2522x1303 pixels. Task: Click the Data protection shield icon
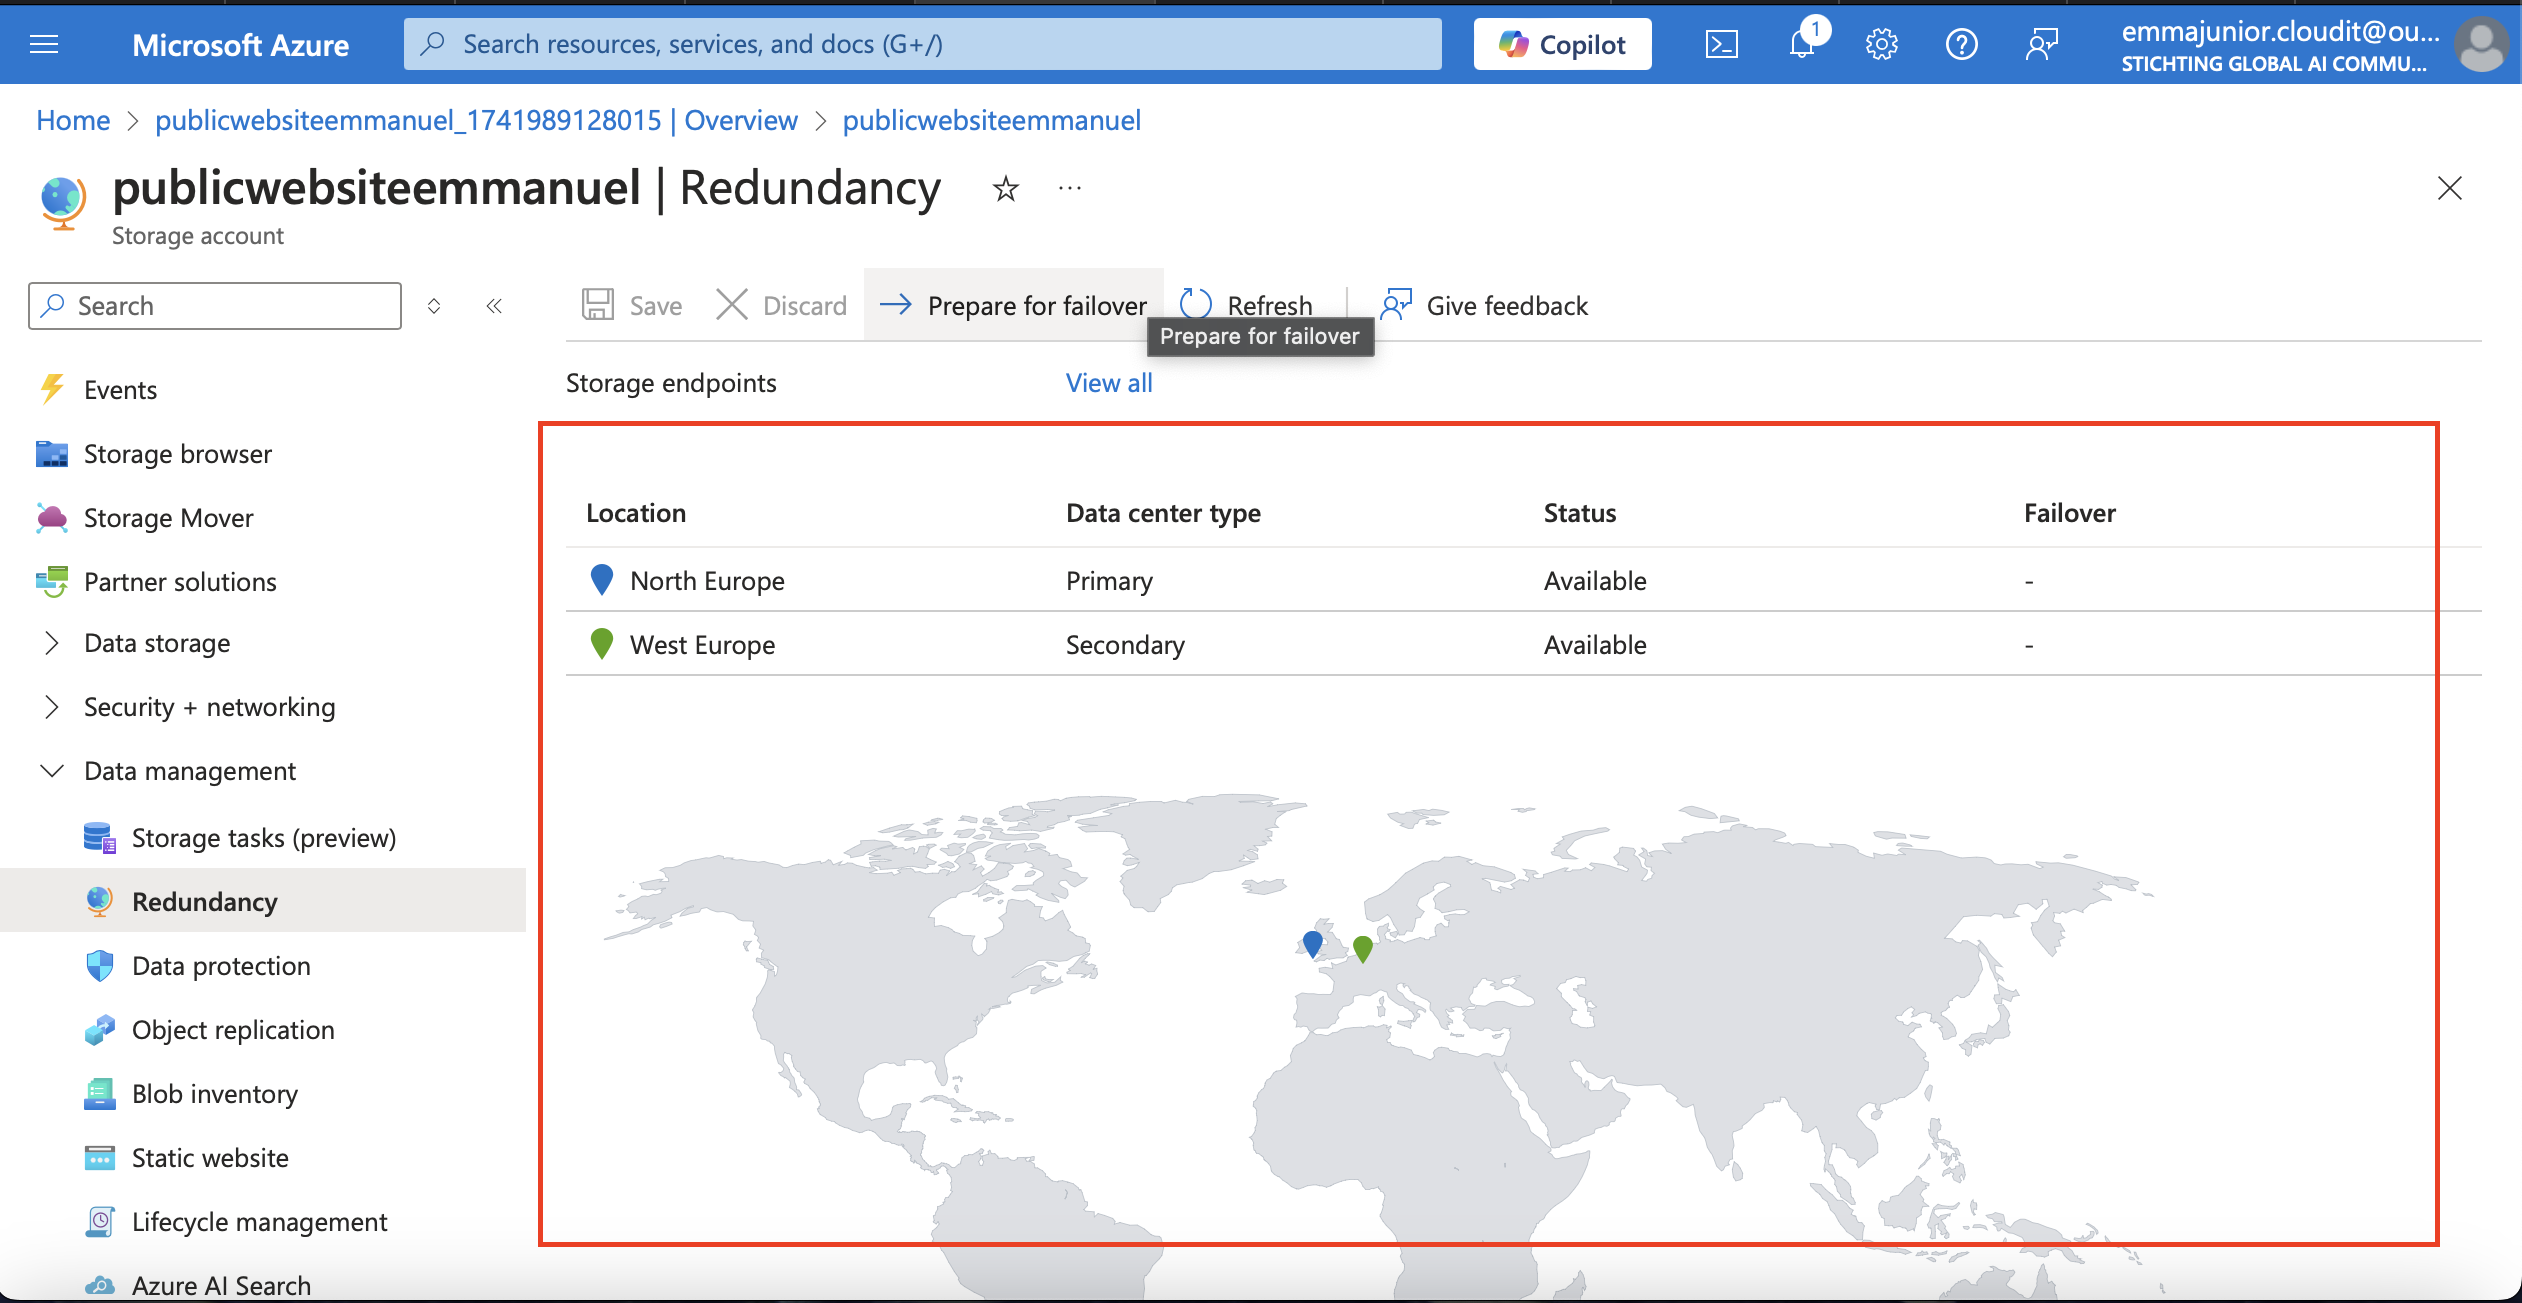(x=100, y=966)
